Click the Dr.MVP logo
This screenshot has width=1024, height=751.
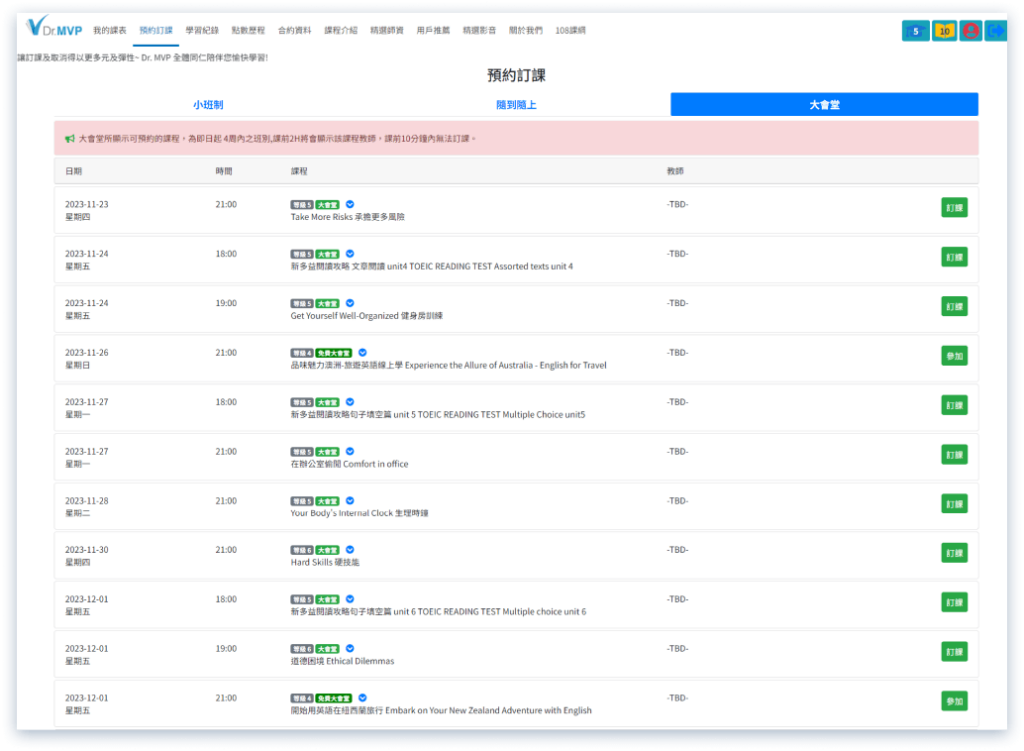tap(55, 29)
